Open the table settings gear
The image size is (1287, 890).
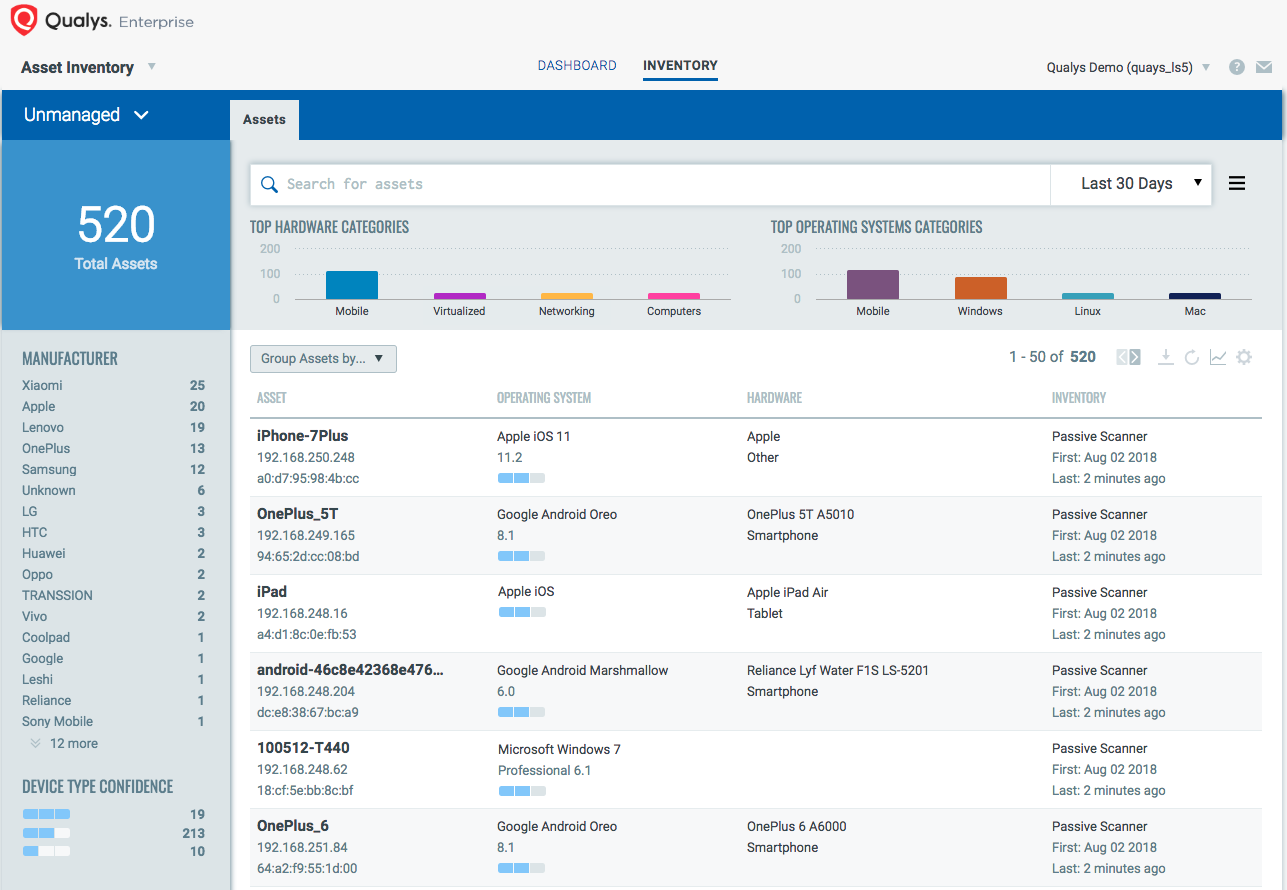(x=1244, y=357)
